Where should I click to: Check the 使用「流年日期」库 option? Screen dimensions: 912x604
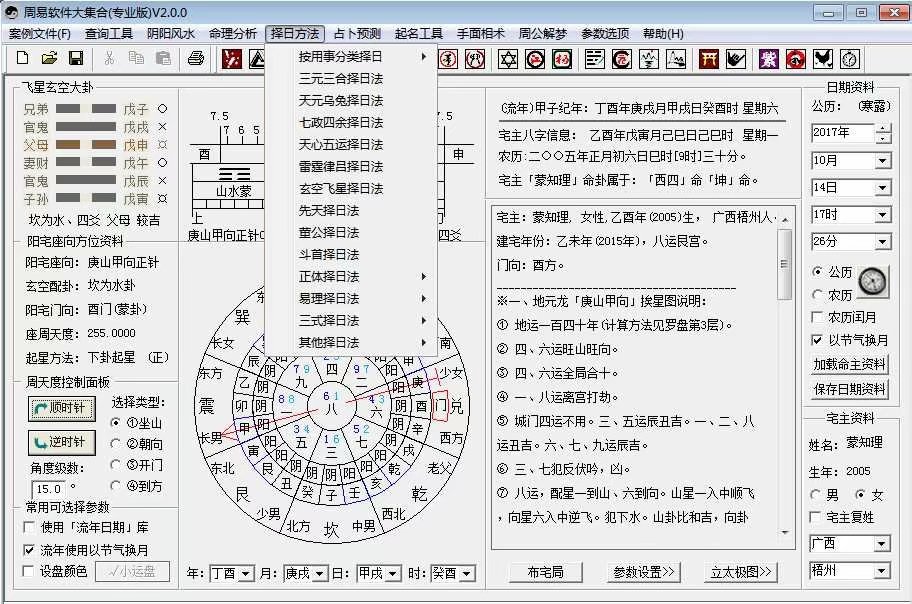tap(29, 527)
